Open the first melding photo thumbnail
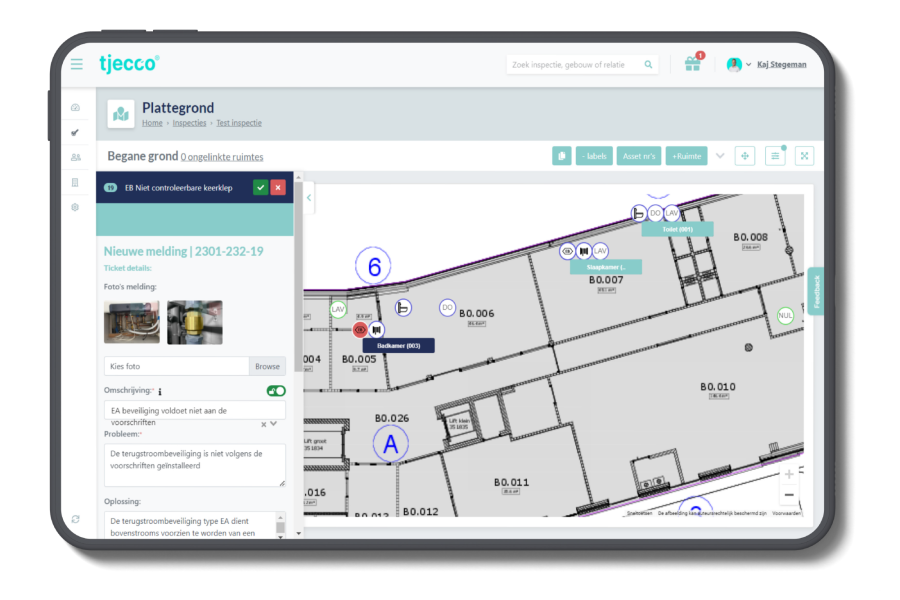Image resolution: width=900 pixels, height=600 pixels. click(132, 322)
